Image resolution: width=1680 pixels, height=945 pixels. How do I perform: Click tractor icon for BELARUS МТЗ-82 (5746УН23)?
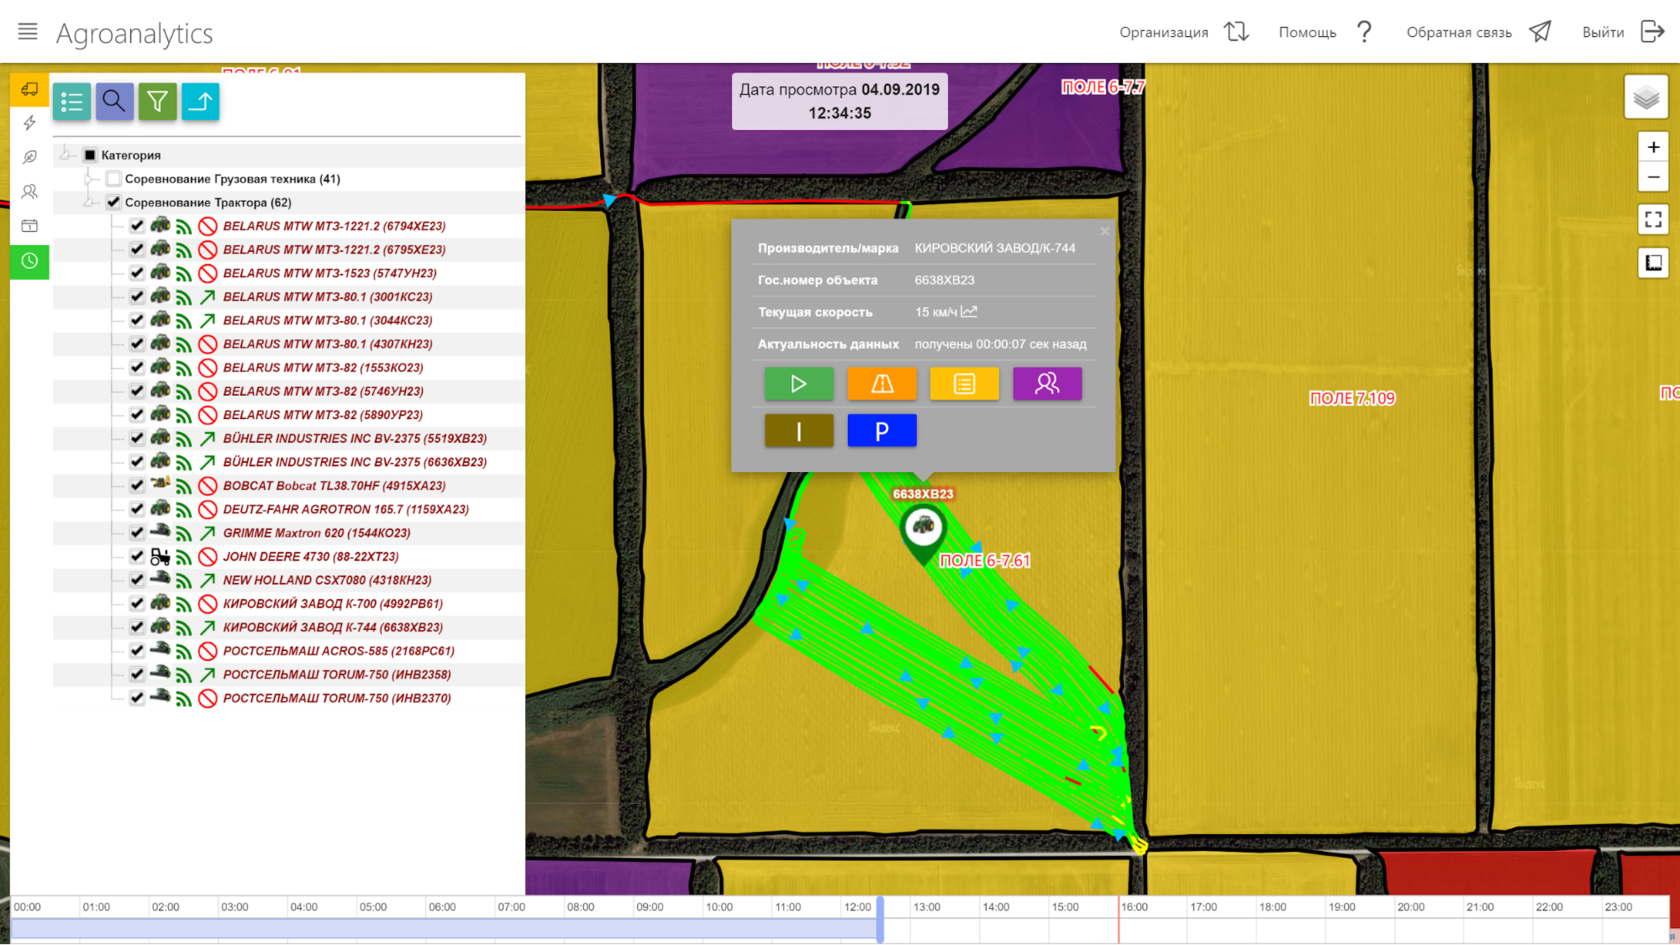tap(160, 390)
